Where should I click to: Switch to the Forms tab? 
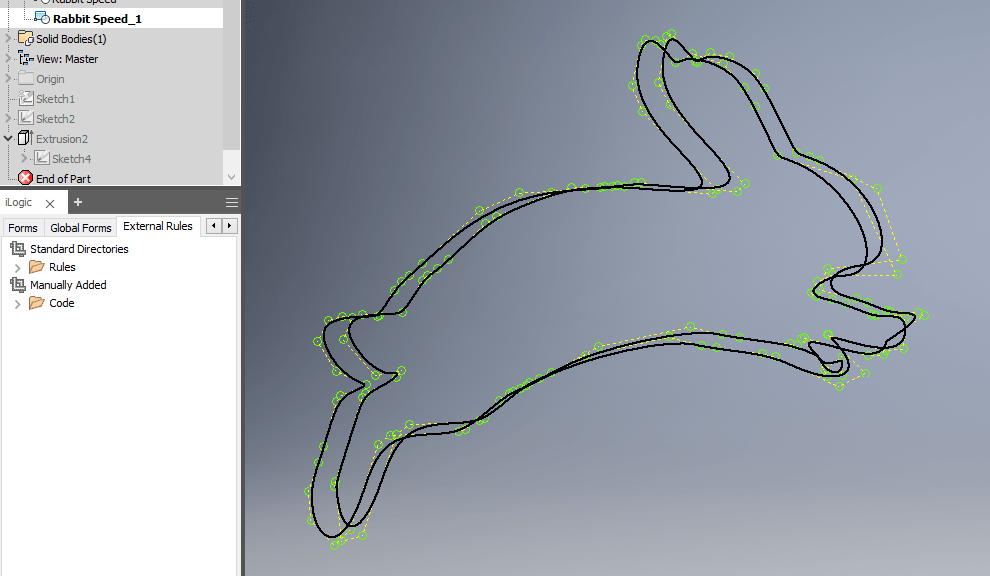[22, 227]
